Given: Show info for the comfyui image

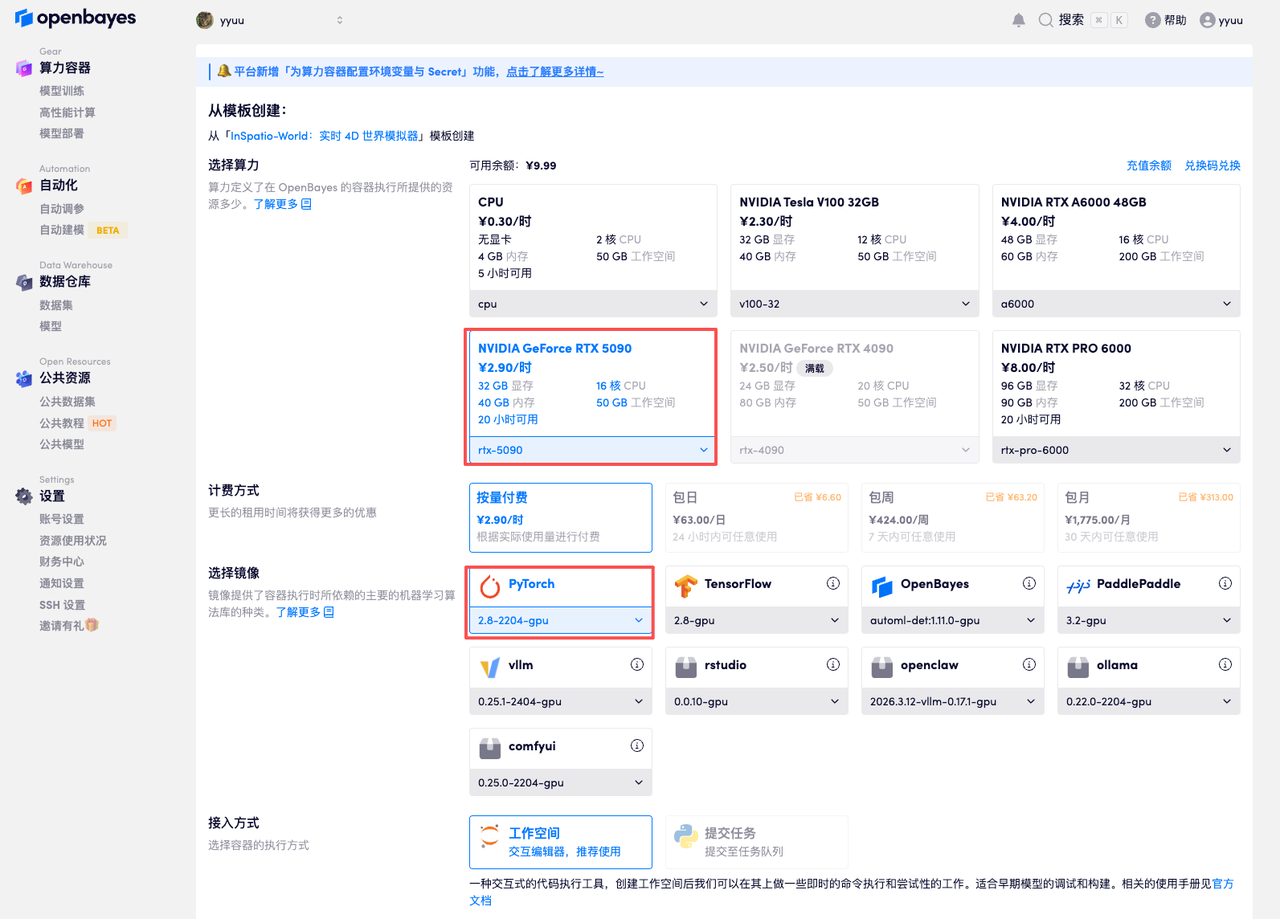Looking at the screenshot, I should point(637,746).
